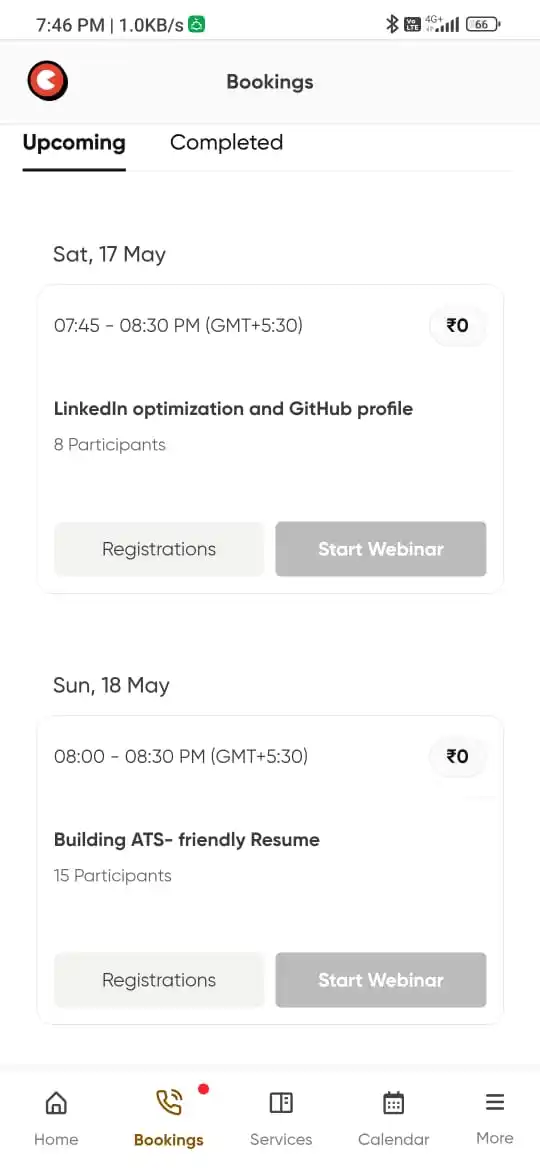Switch to the Upcoming tab
The height and width of the screenshot is (1170, 540).
tap(74, 143)
